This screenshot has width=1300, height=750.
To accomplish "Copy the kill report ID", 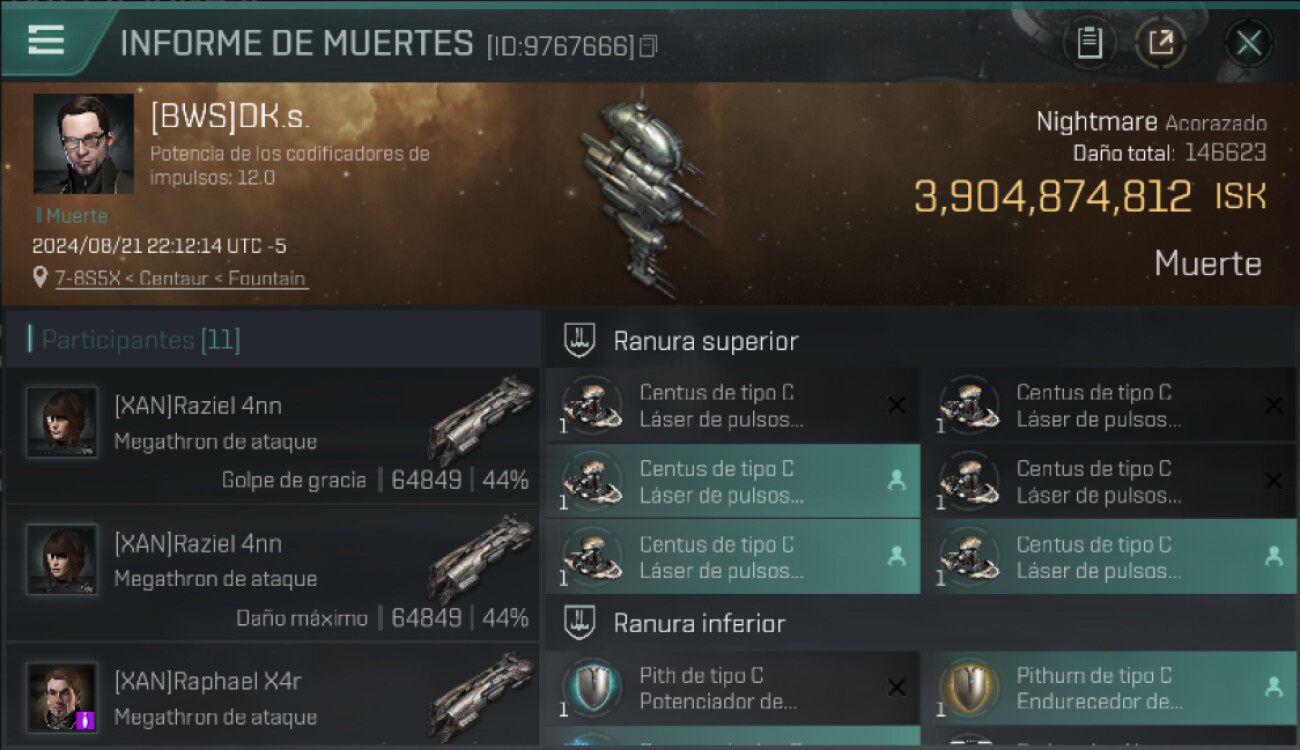I will tap(649, 46).
